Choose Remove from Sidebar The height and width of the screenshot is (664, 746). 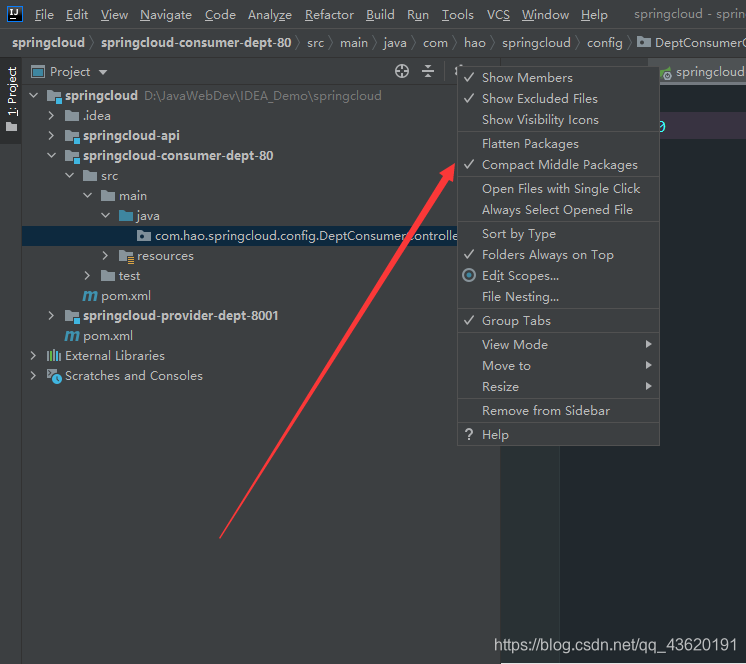[558, 410]
